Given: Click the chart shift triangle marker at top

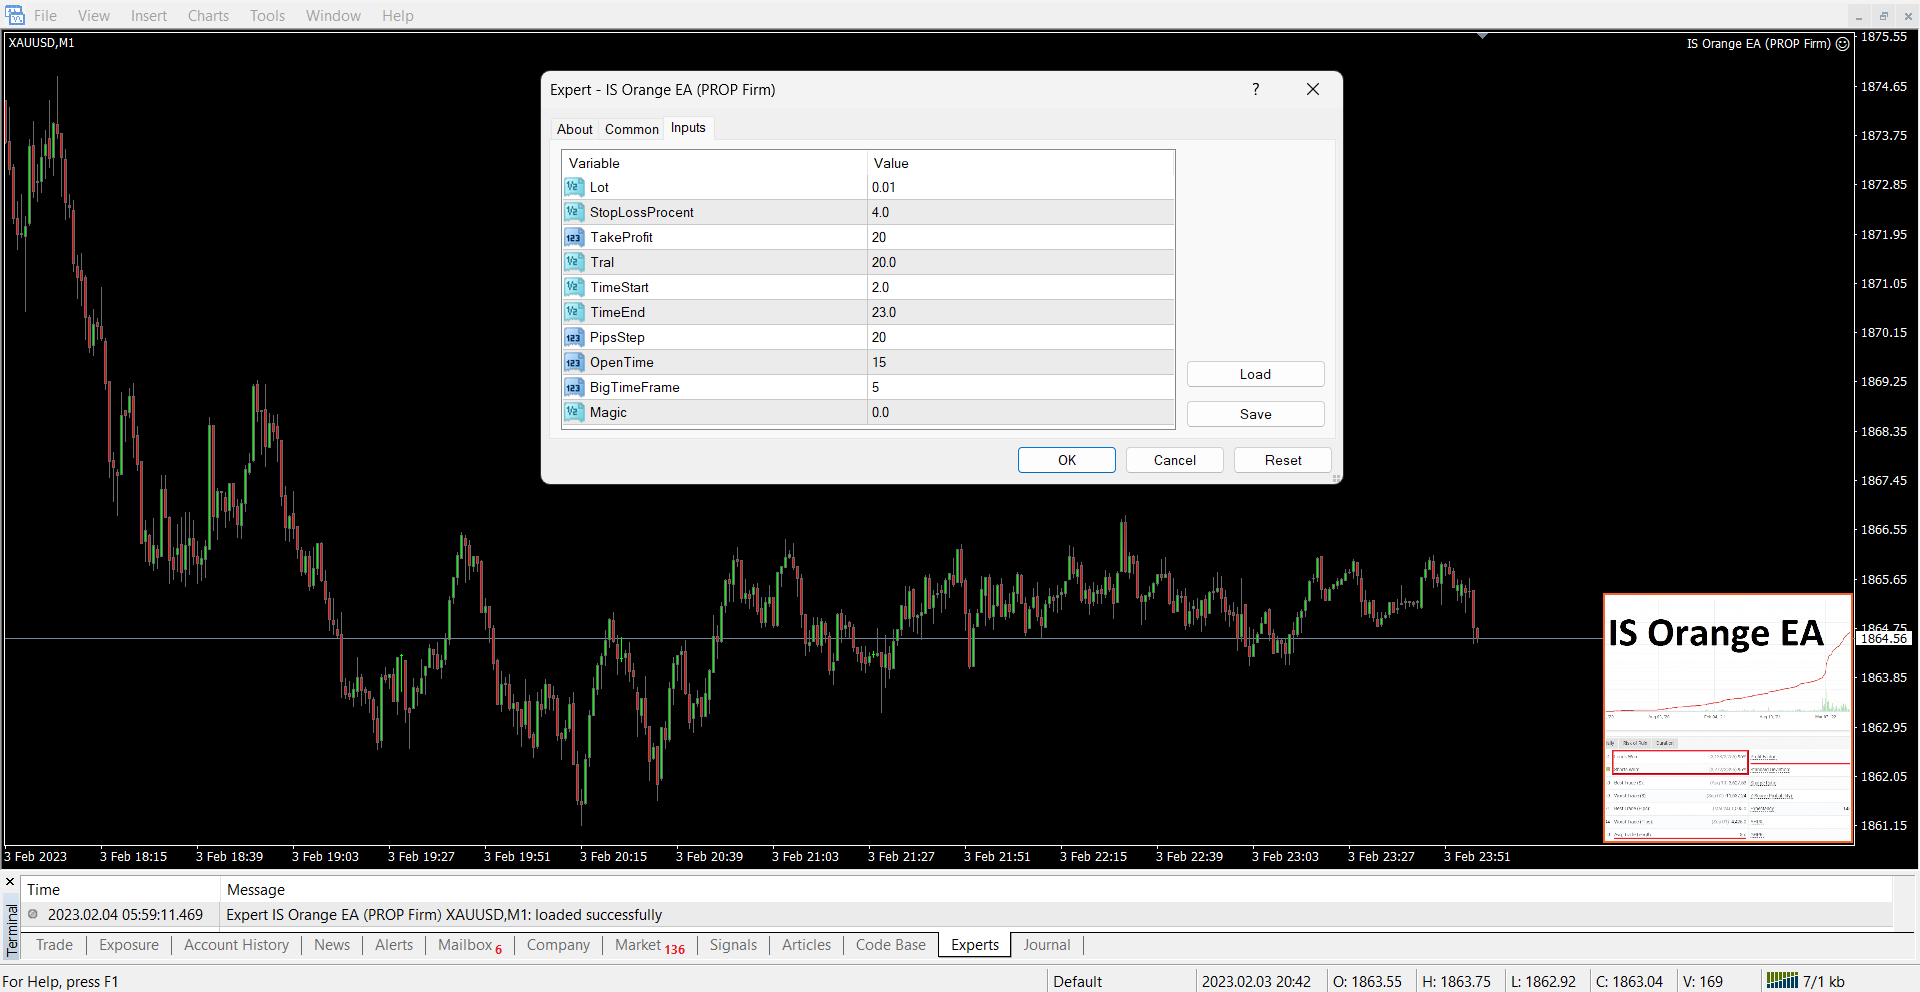Looking at the screenshot, I should [x=1482, y=36].
